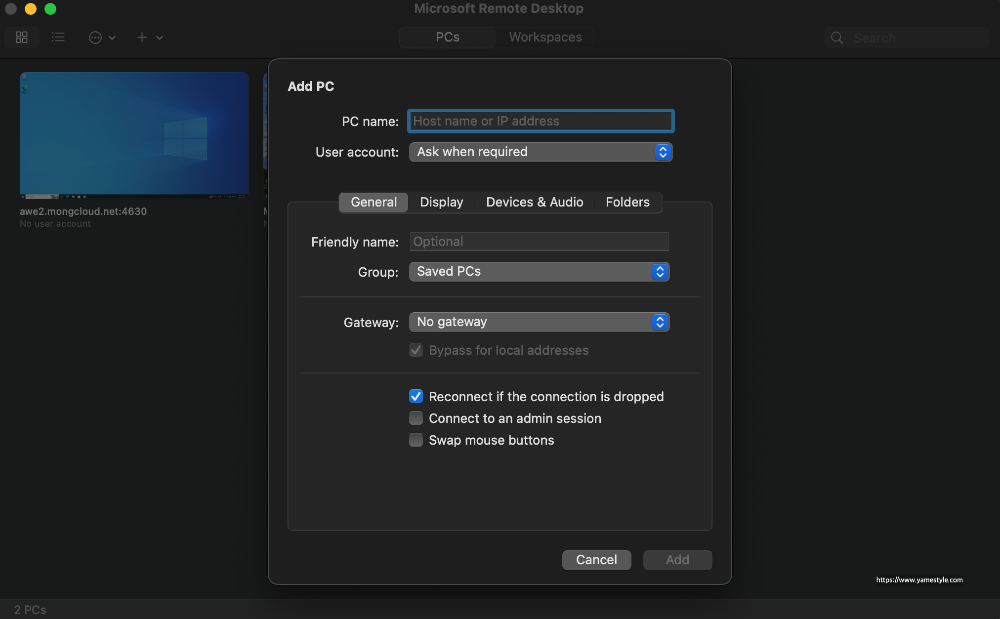Screen dimensions: 1000x619
Task: Switch to grid view icon
Action: click(x=22, y=38)
